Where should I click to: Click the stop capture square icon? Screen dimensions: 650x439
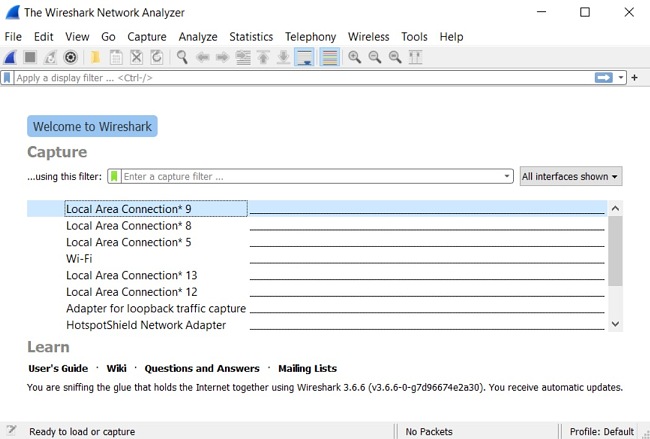click(30, 57)
